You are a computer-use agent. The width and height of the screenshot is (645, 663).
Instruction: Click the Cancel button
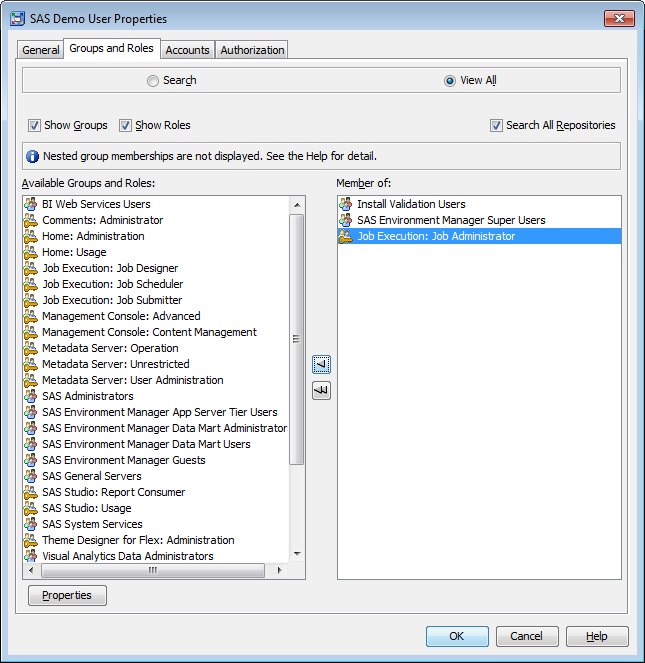coord(527,636)
